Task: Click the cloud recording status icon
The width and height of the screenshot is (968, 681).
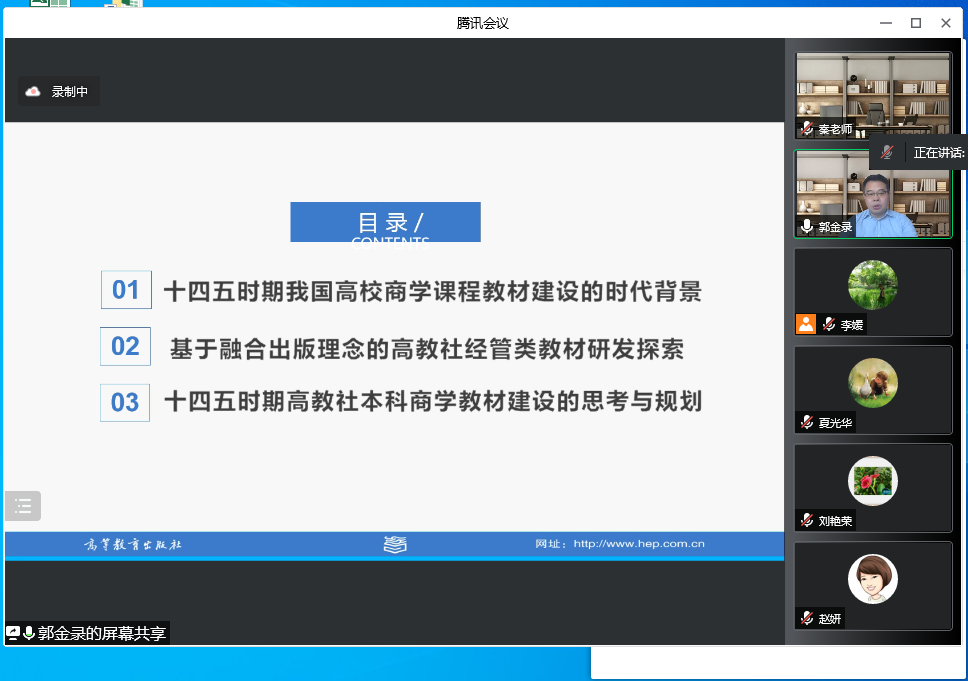Action: click(33, 92)
